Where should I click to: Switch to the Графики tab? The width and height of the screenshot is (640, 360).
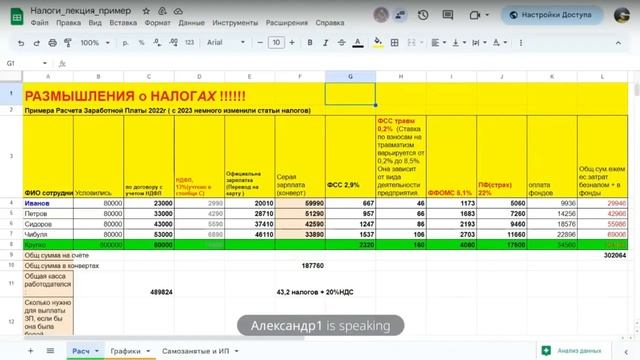click(125, 351)
